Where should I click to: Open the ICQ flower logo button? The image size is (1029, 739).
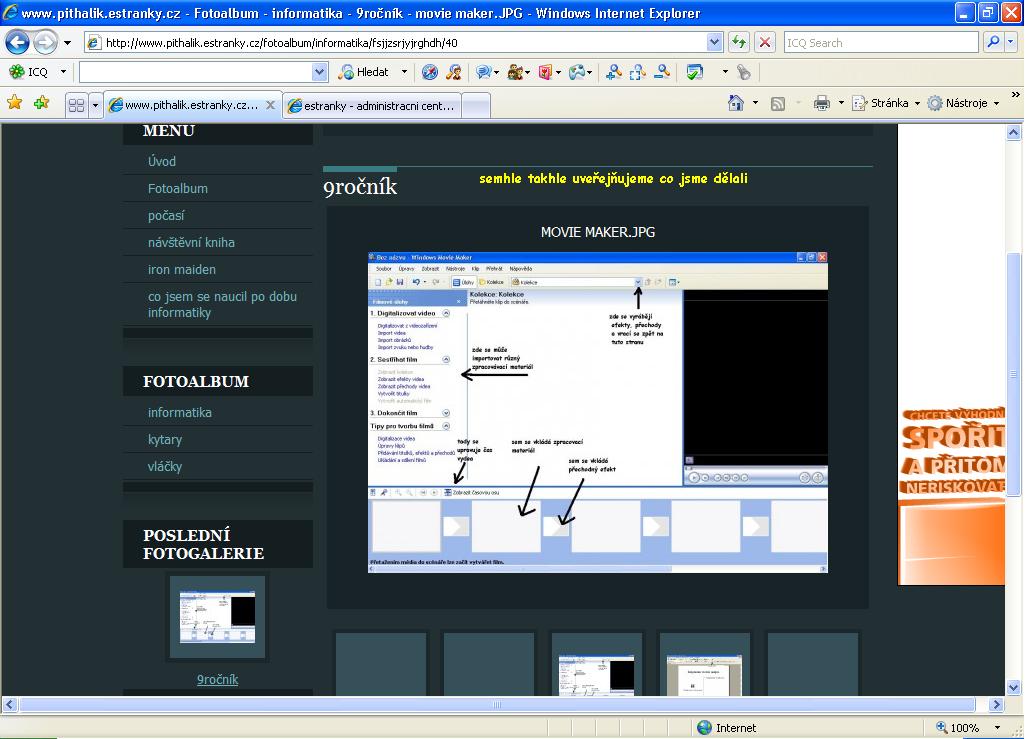16,72
